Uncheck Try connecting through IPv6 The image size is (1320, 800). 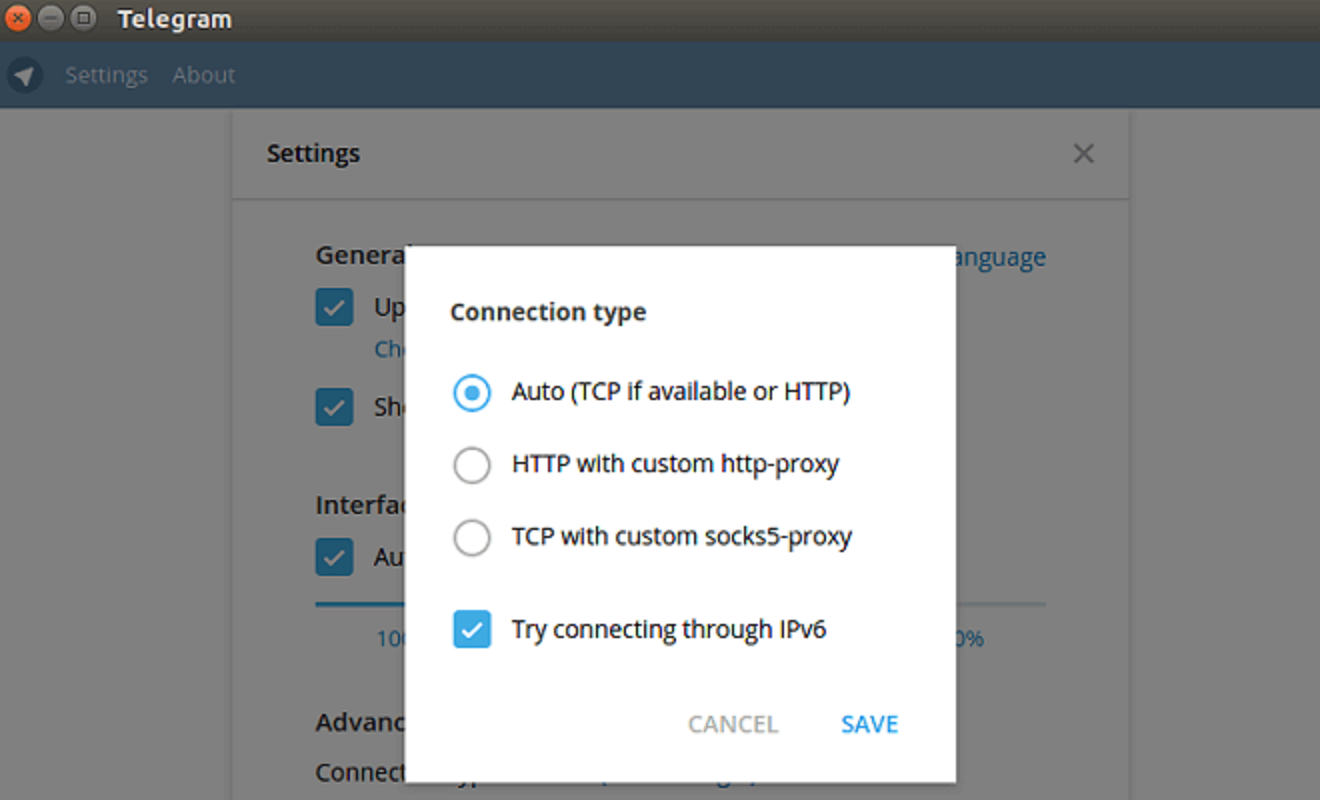(471, 629)
